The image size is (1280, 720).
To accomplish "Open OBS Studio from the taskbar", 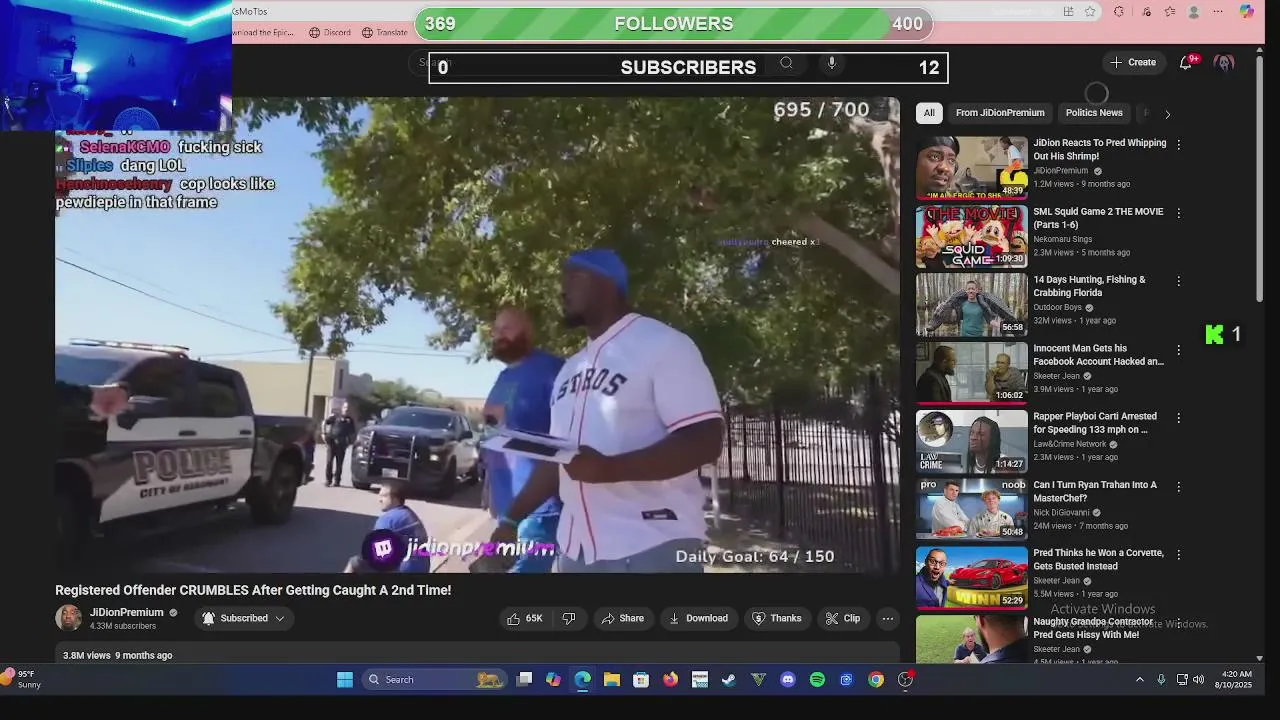I will (905, 680).
